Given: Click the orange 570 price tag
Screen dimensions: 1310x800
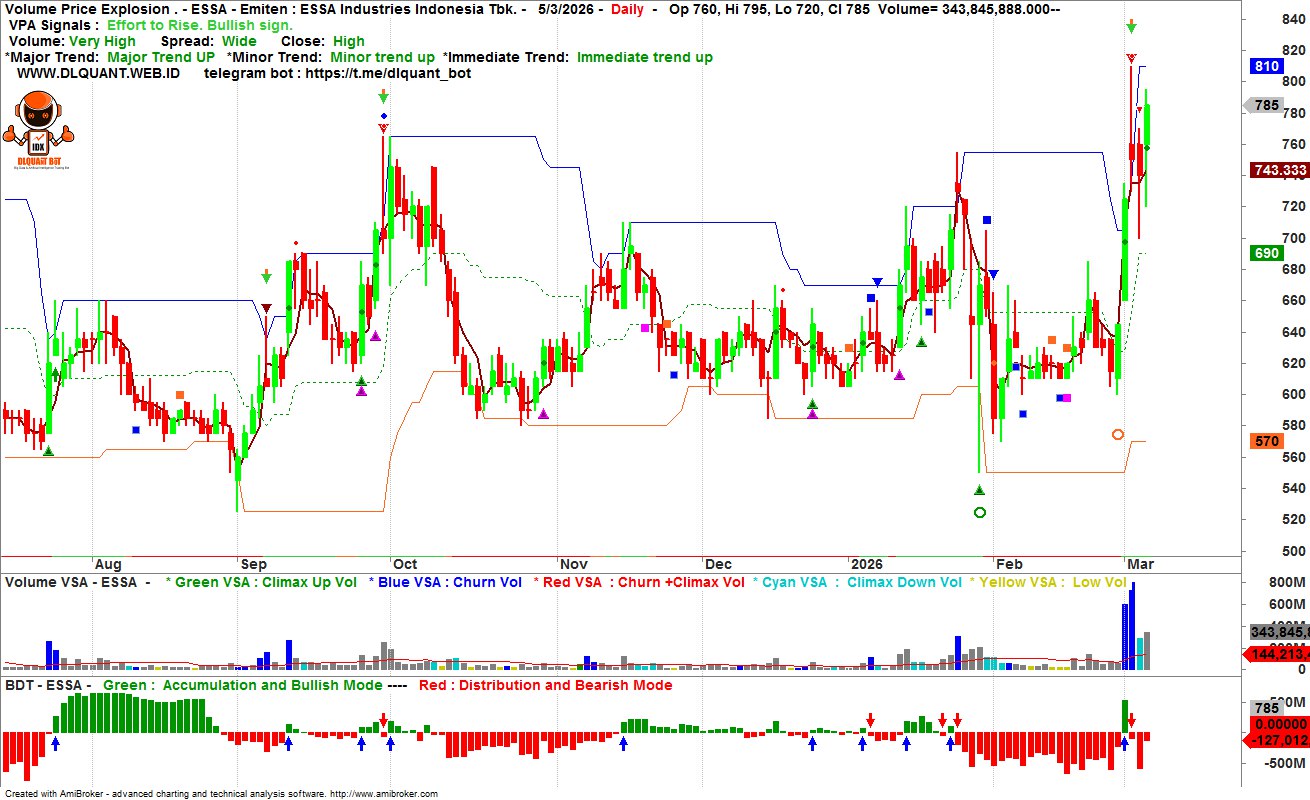Looking at the screenshot, I should (x=1267, y=441).
